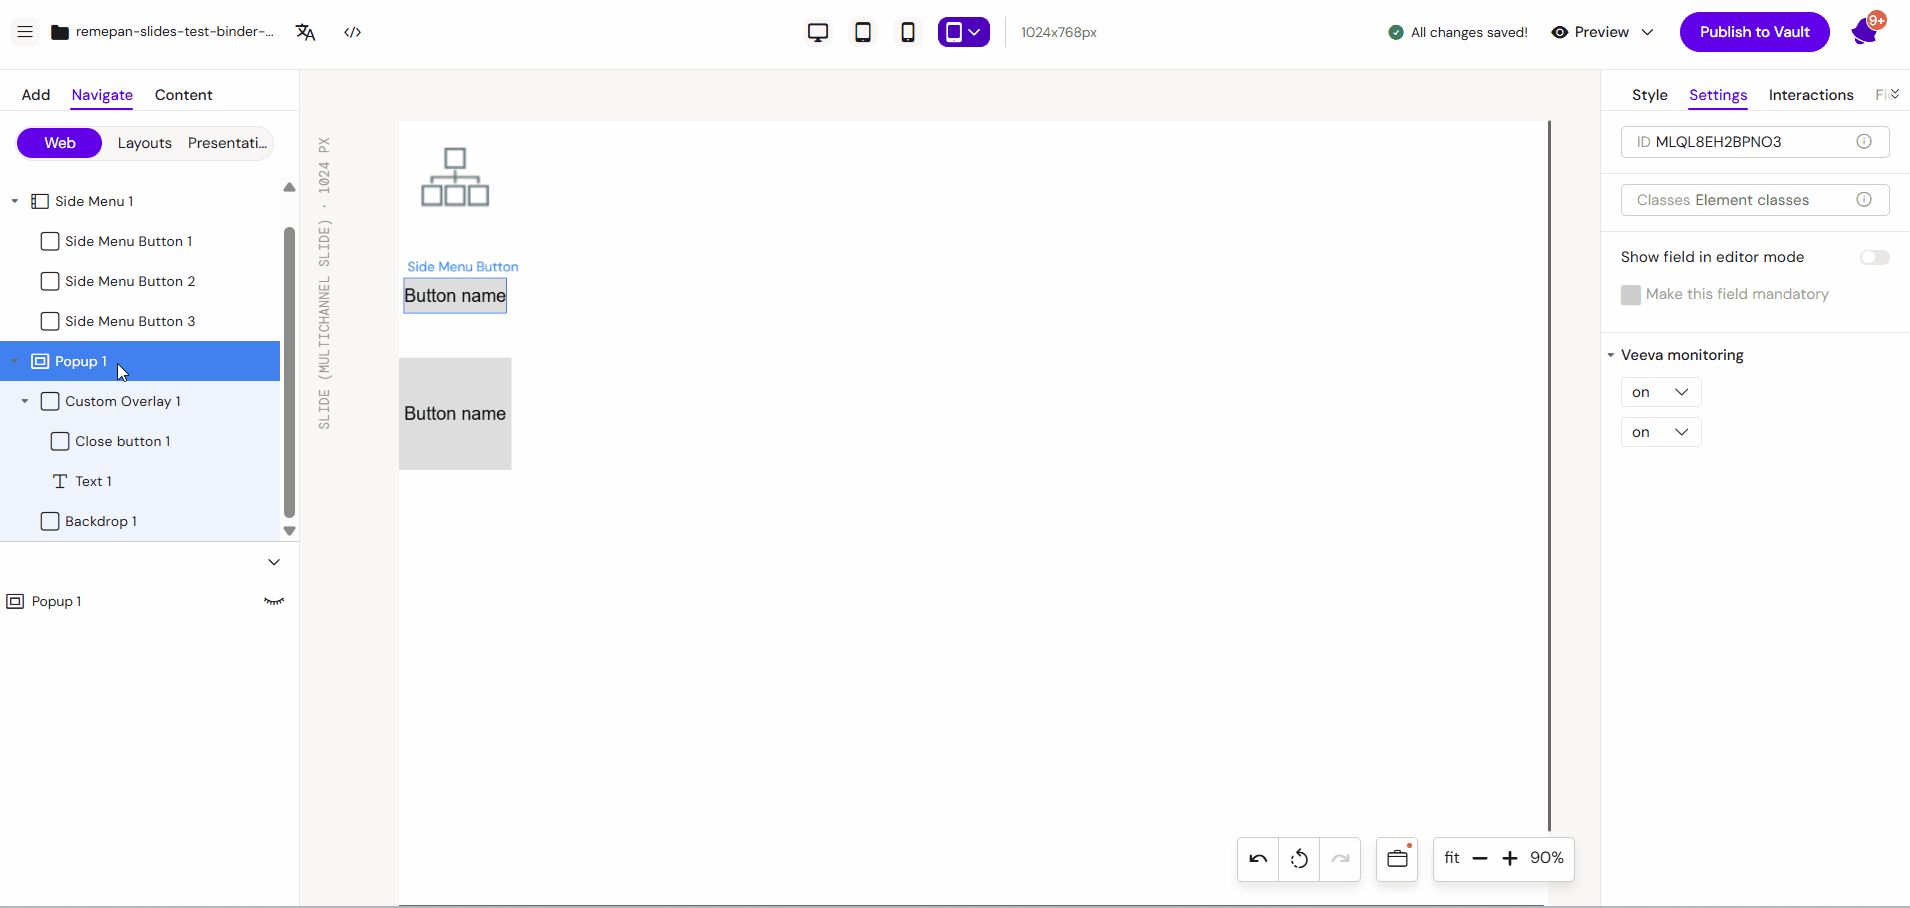1910x908 pixels.
Task: Open the translation language icon
Action: click(x=306, y=32)
